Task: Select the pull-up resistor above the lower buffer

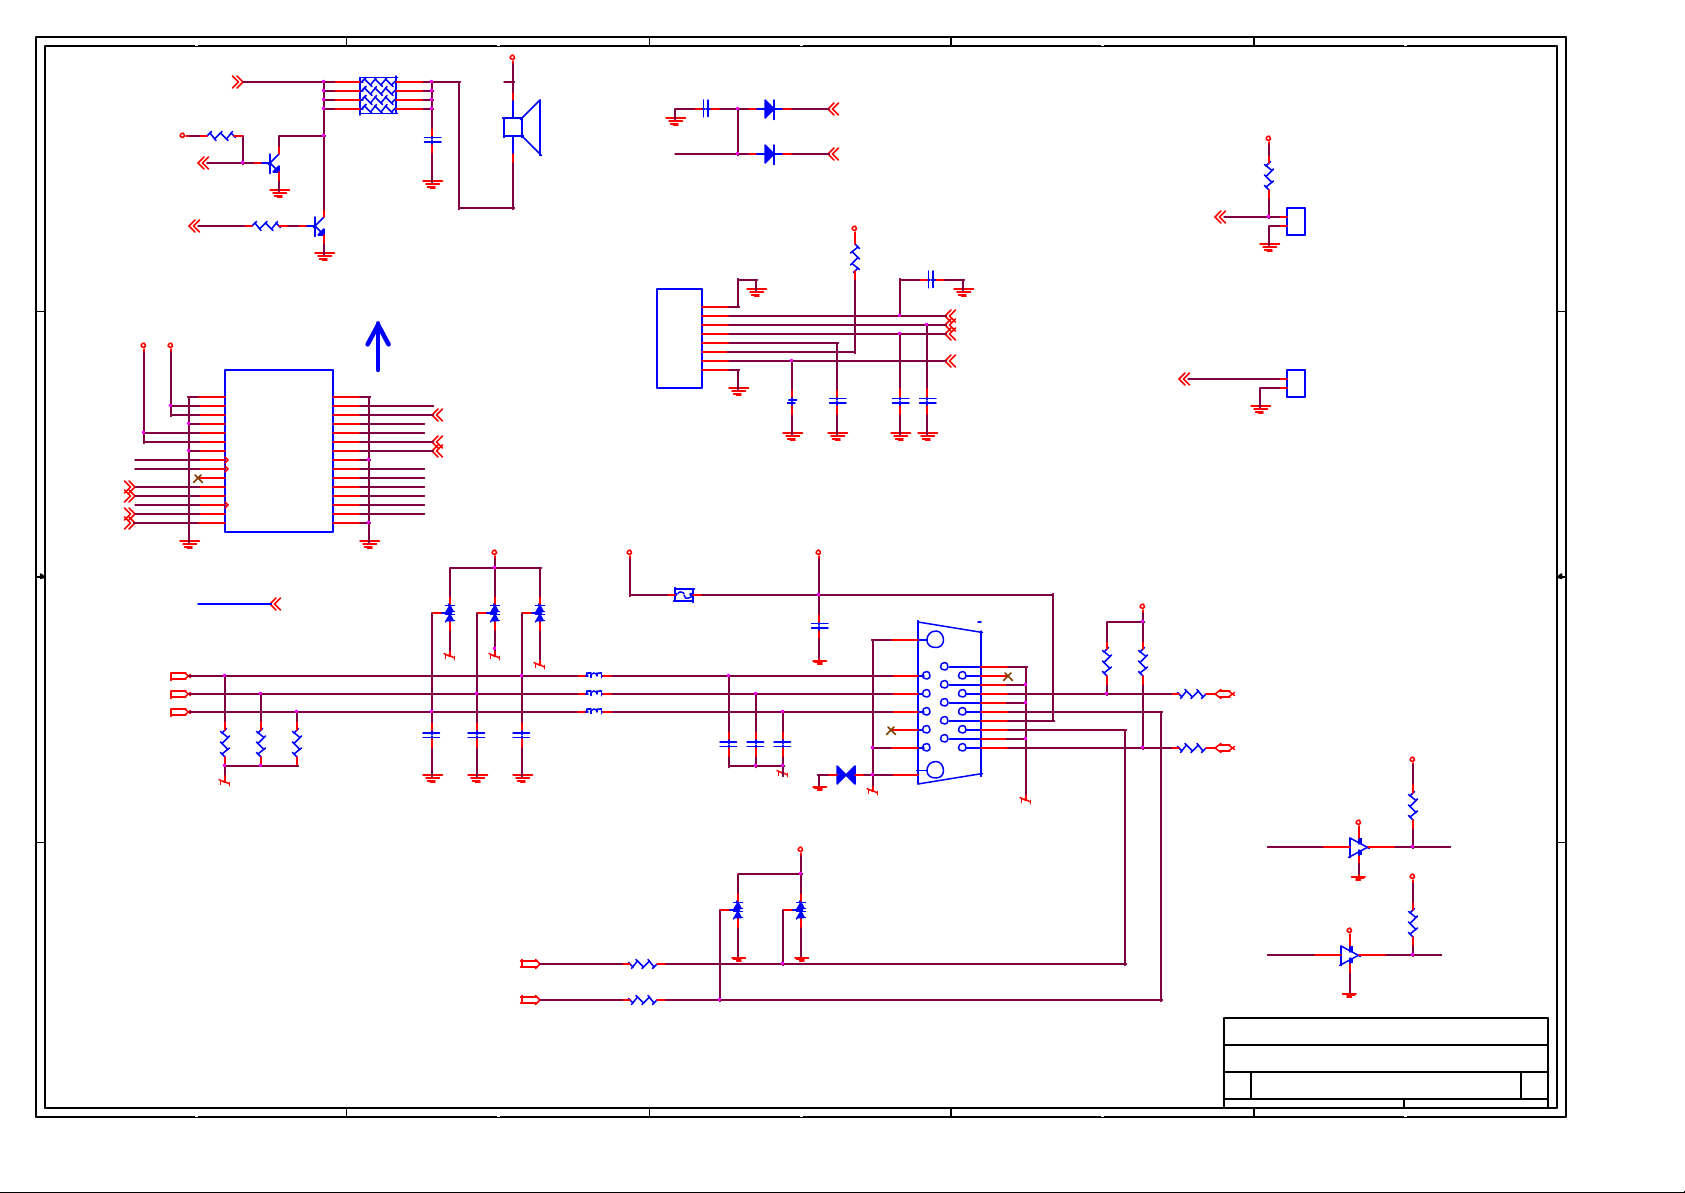Action: pyautogui.click(x=1412, y=923)
